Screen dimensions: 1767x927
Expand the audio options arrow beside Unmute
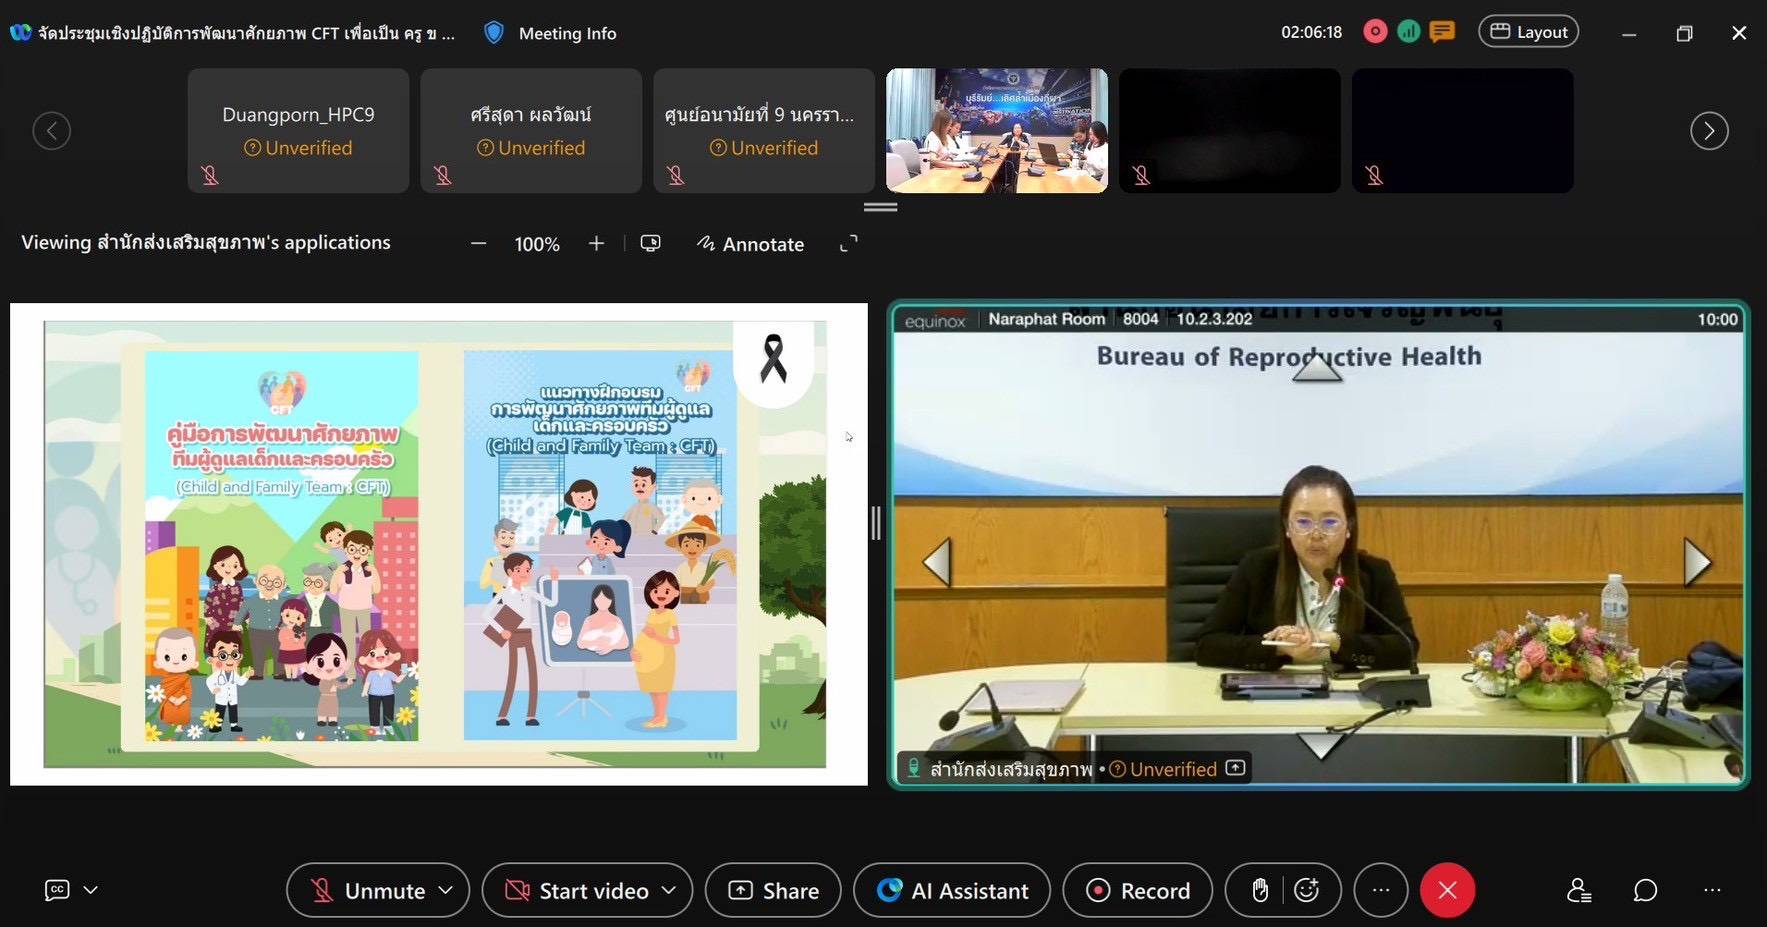(446, 890)
